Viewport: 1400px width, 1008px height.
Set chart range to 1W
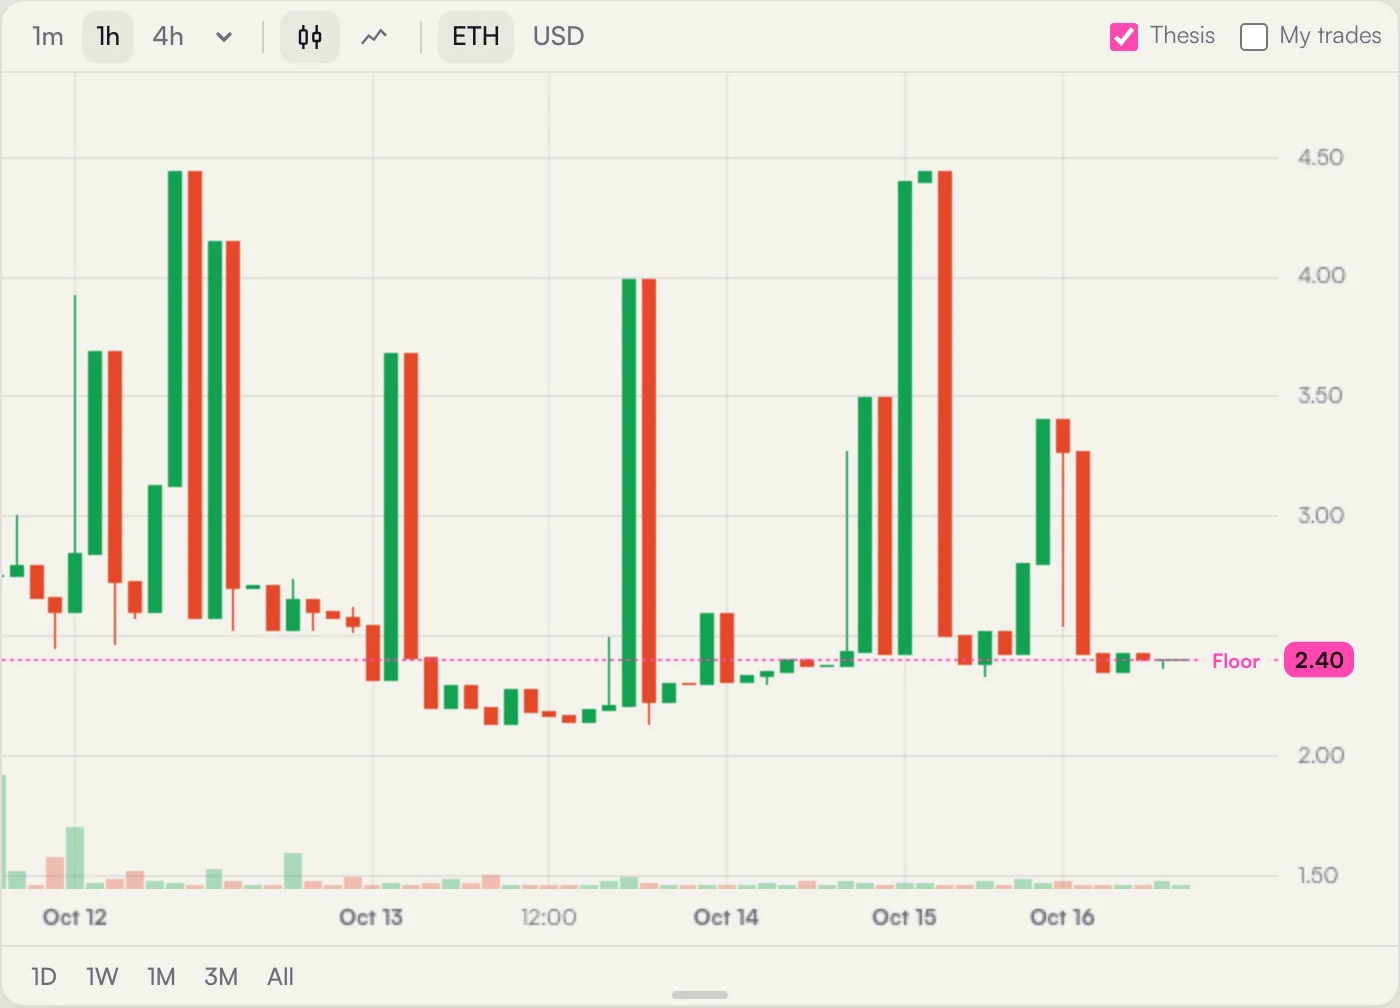(102, 976)
